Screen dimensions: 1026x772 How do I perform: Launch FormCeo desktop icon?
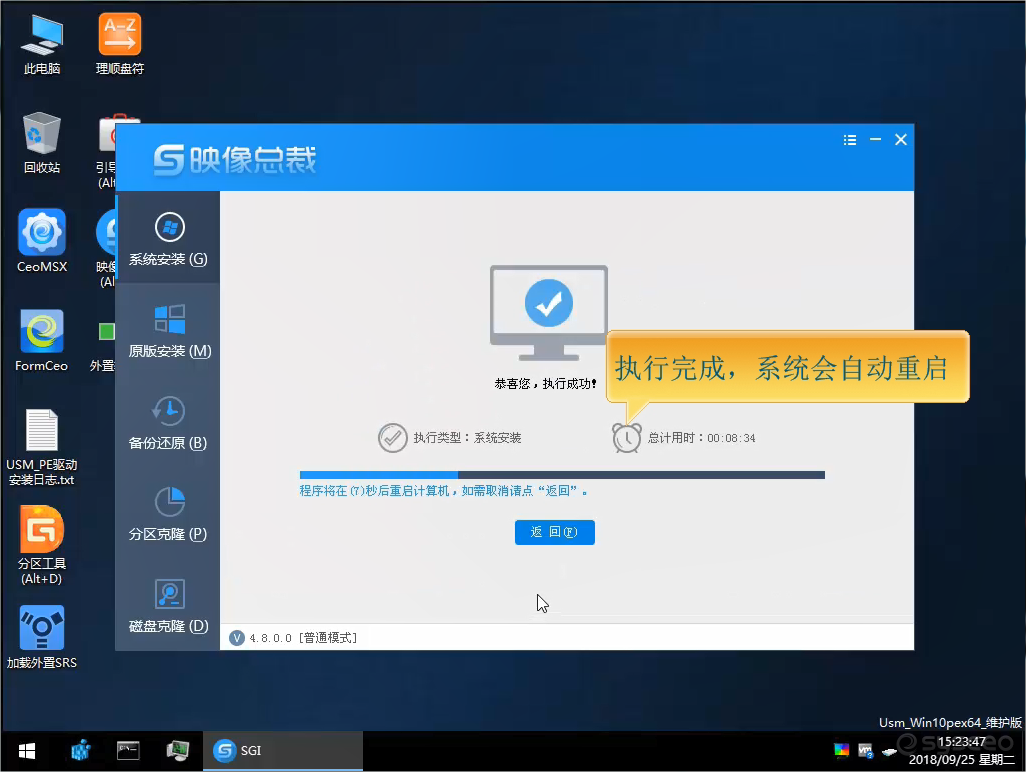(42, 341)
